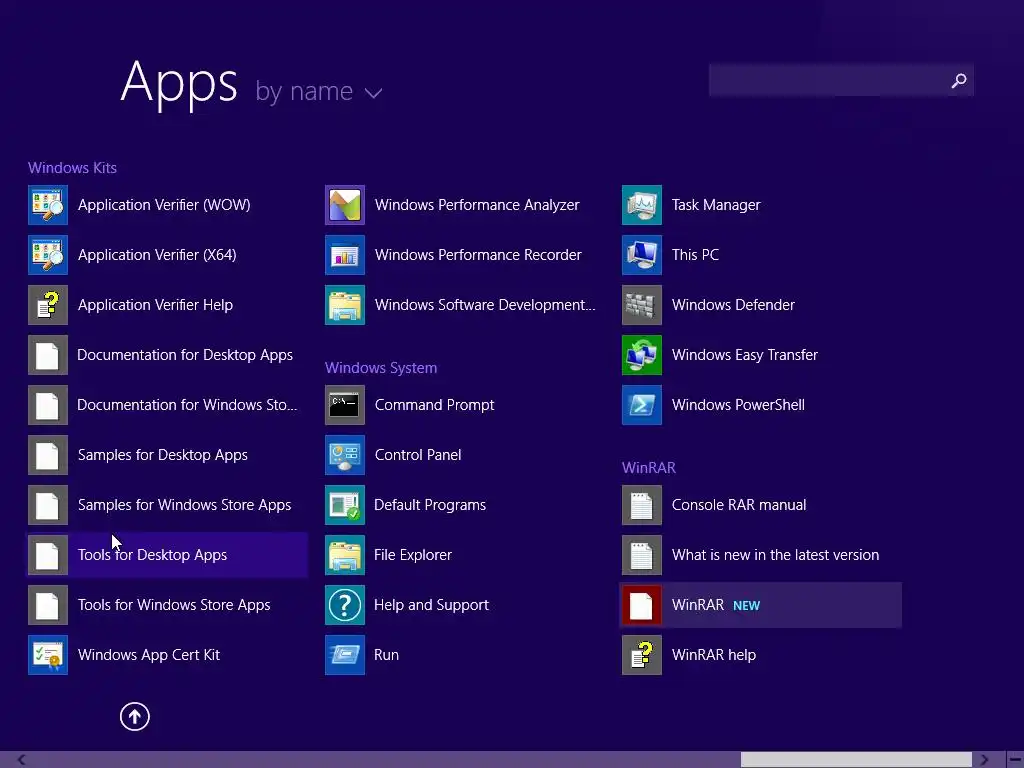Launch Windows Performance Recorder icon

[345, 255]
